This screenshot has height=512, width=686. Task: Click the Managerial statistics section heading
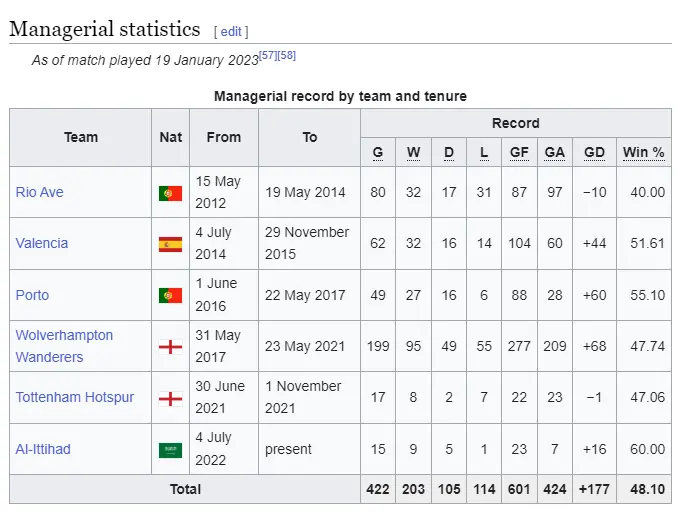(x=104, y=29)
